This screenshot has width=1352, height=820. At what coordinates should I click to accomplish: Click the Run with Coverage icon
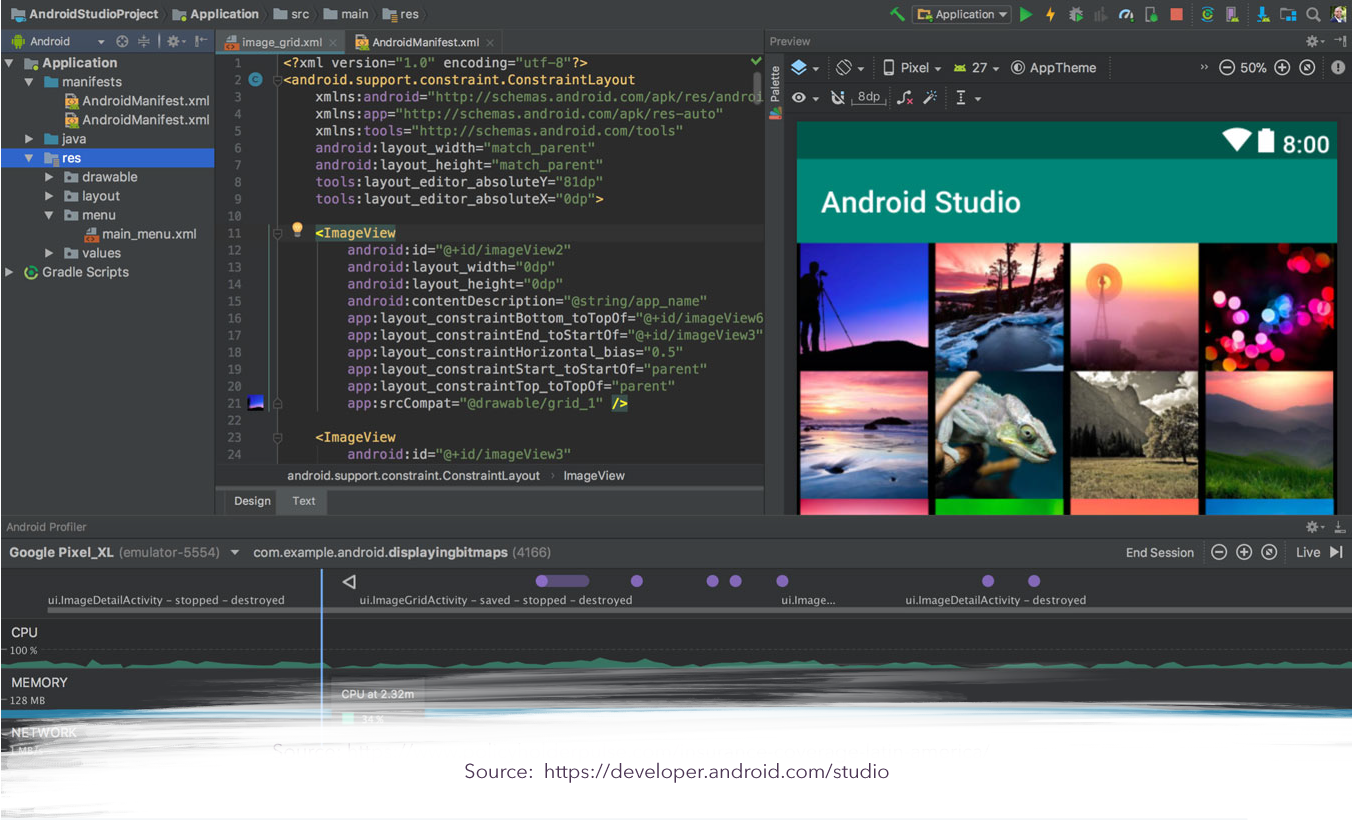[1101, 14]
